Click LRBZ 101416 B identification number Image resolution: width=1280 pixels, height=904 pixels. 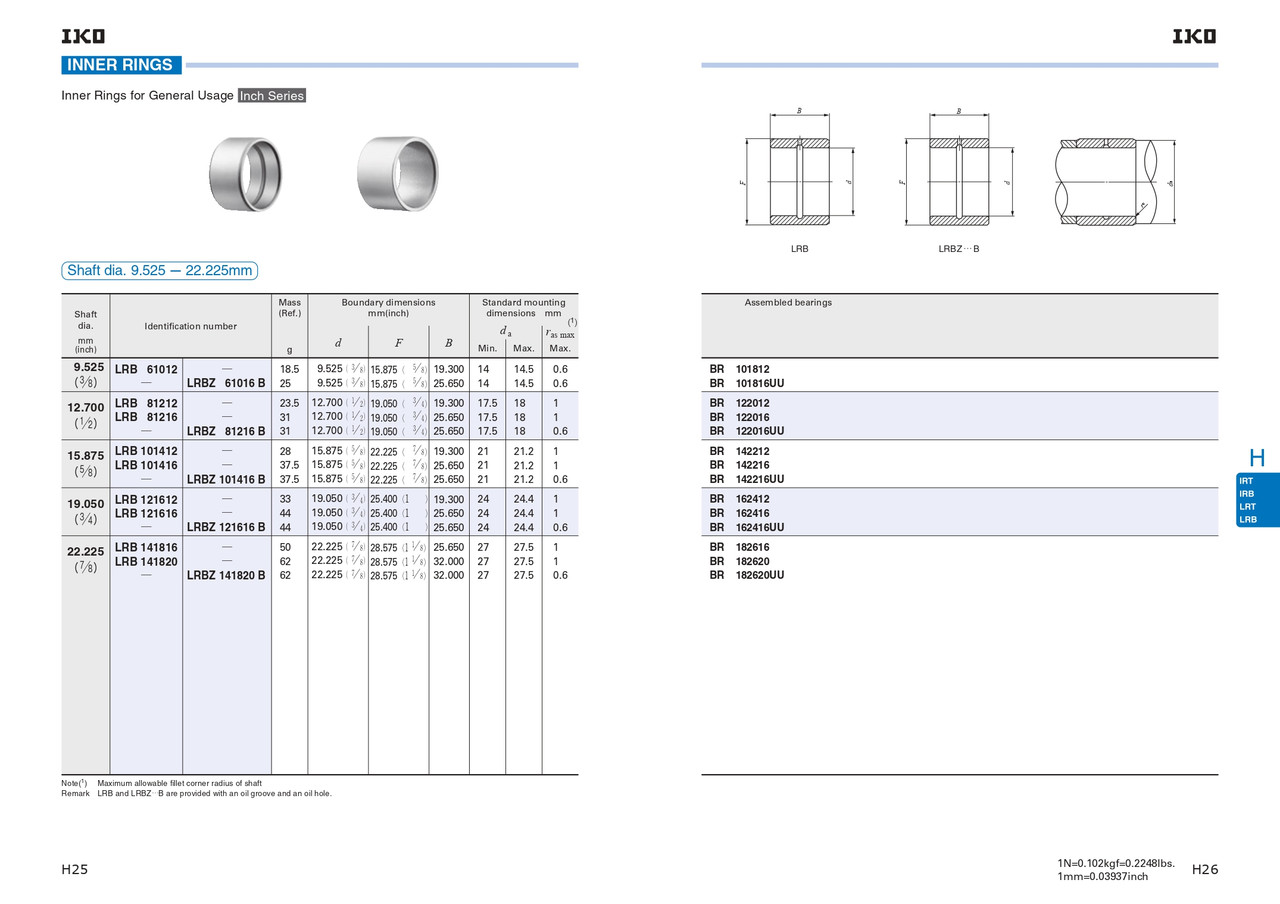(226, 479)
